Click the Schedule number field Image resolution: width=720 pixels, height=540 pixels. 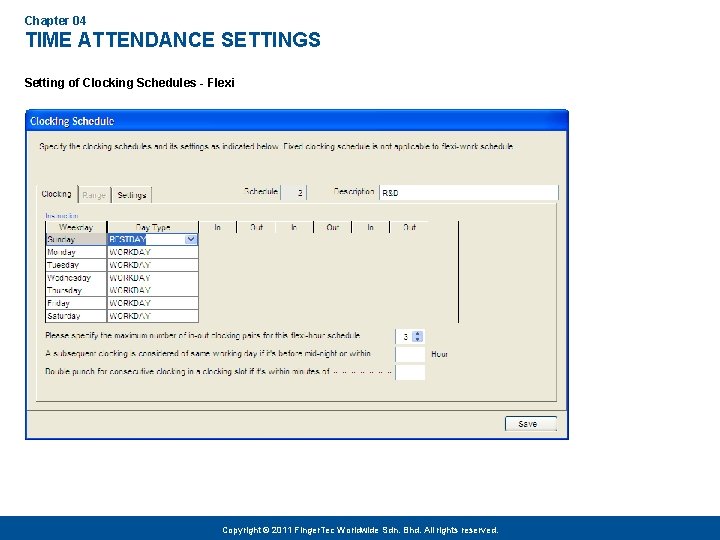tap(294, 193)
